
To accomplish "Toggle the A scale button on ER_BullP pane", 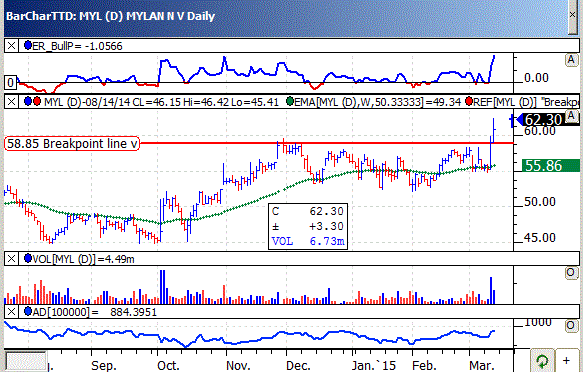I will tap(571, 60).
